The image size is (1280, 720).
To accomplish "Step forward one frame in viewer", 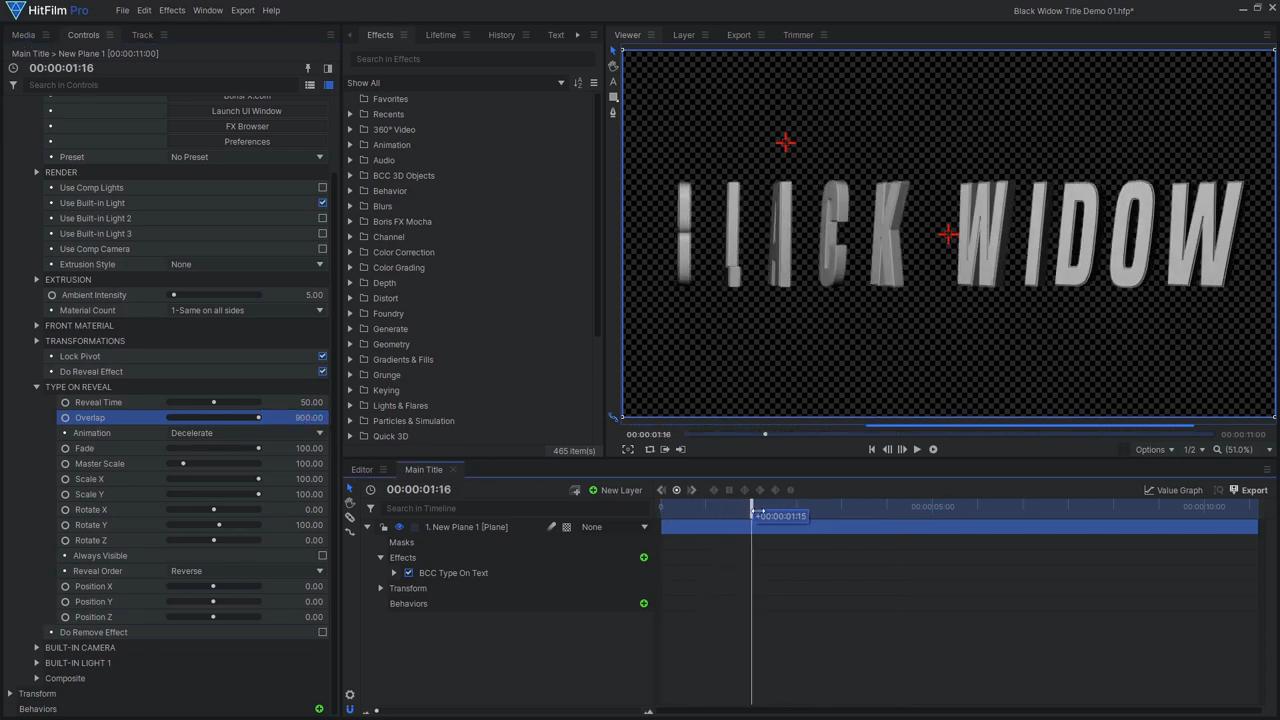I will click(x=902, y=450).
